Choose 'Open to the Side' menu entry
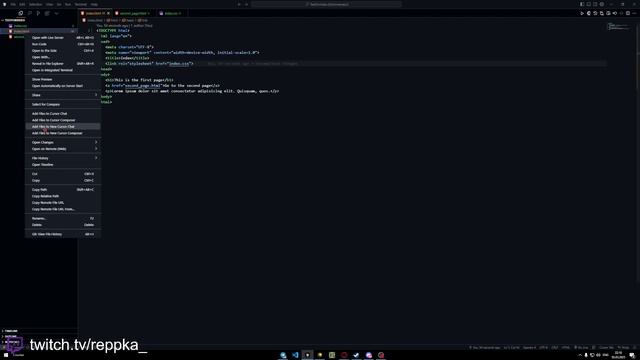640x360 pixels. (x=63, y=51)
